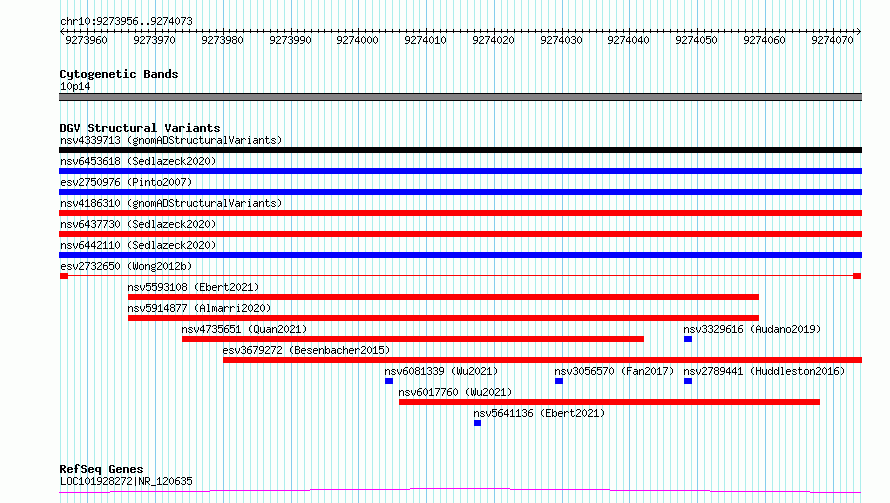The height and width of the screenshot is (503, 890).
Task: Click small blue marker under nsv2789441
Action: 688,382
